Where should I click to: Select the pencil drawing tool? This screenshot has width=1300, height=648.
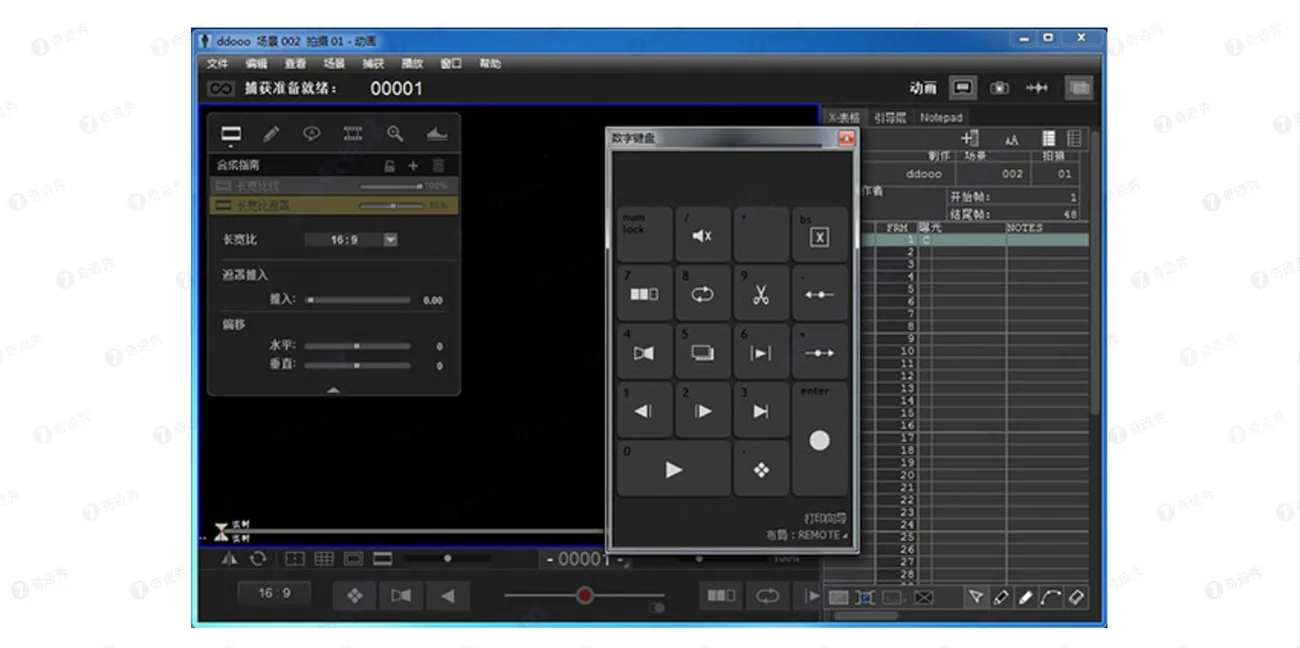click(270, 133)
